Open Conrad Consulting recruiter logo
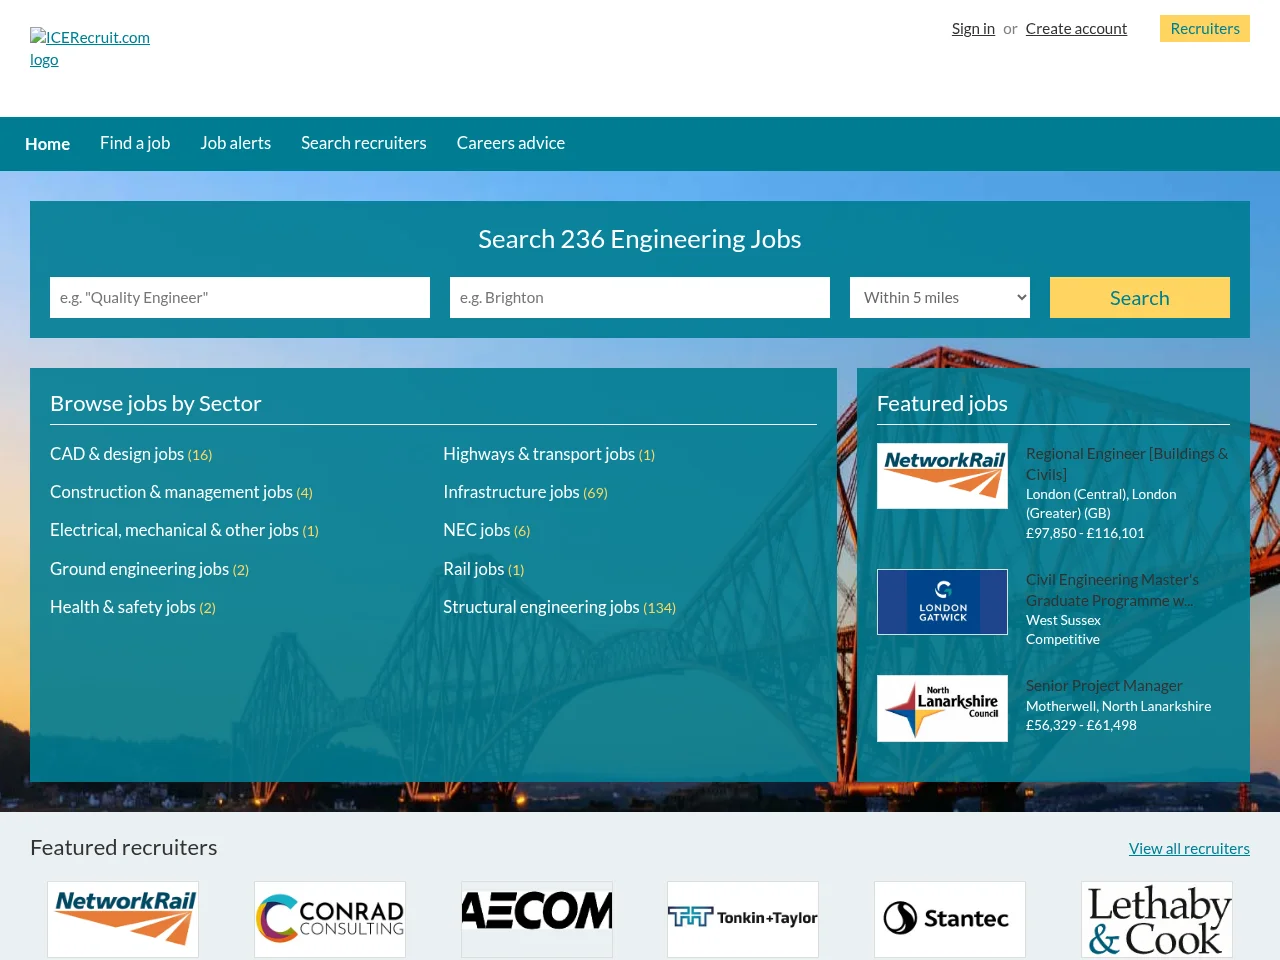Screen dimensions: 1280x960 pos(330,919)
